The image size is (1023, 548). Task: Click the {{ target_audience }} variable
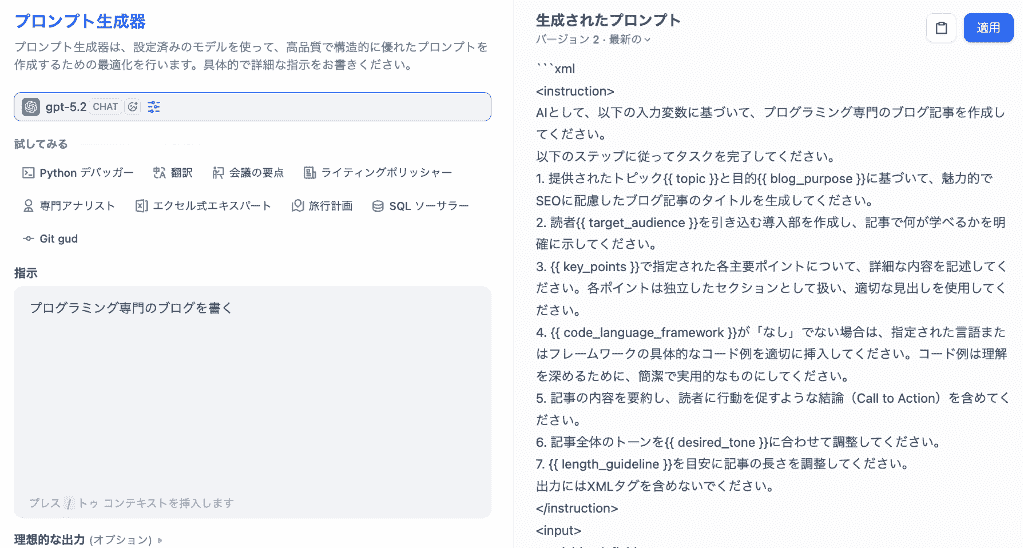coord(637,222)
